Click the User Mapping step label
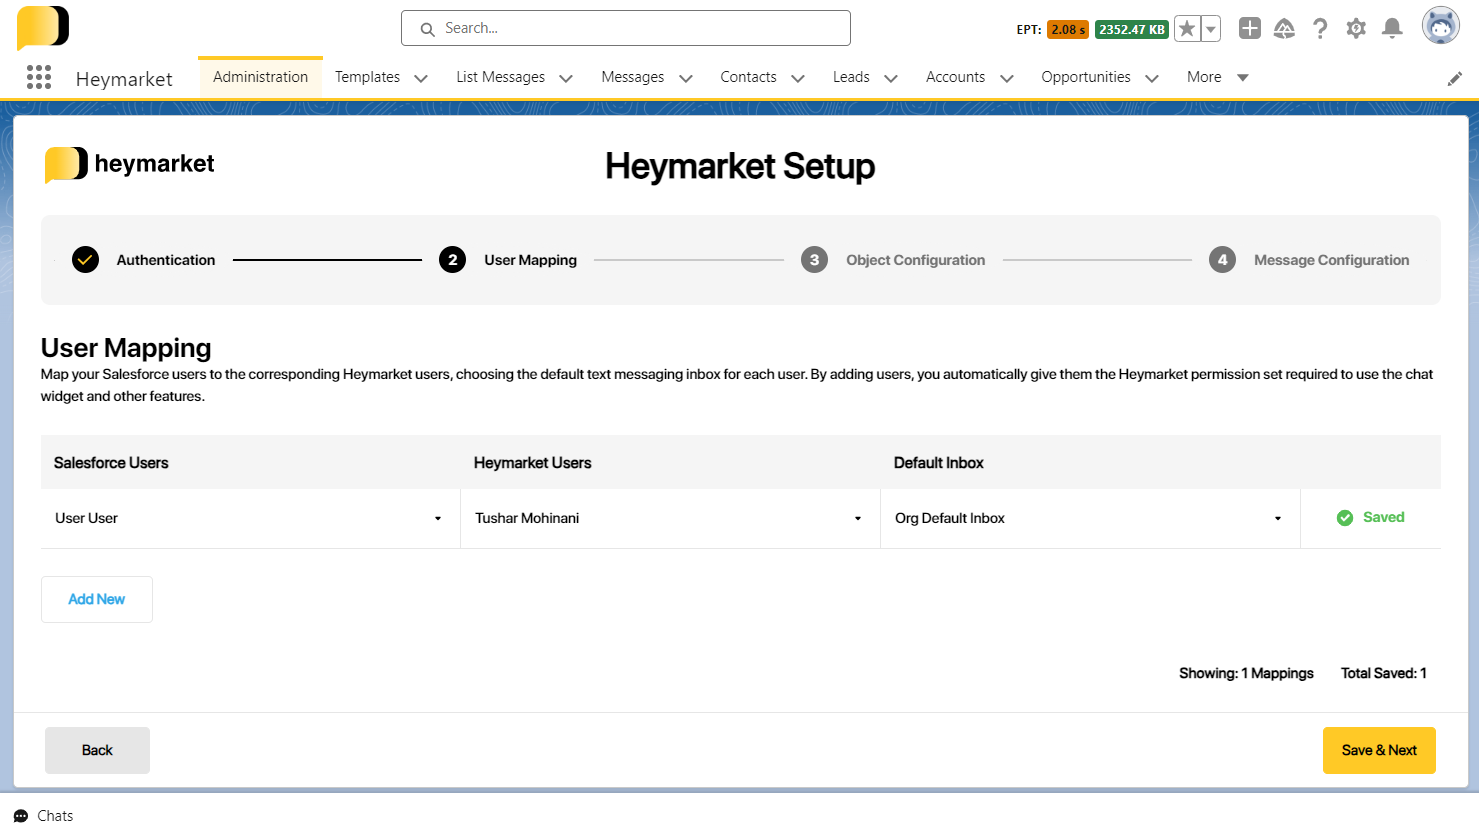The height and width of the screenshot is (832, 1479). 531,260
